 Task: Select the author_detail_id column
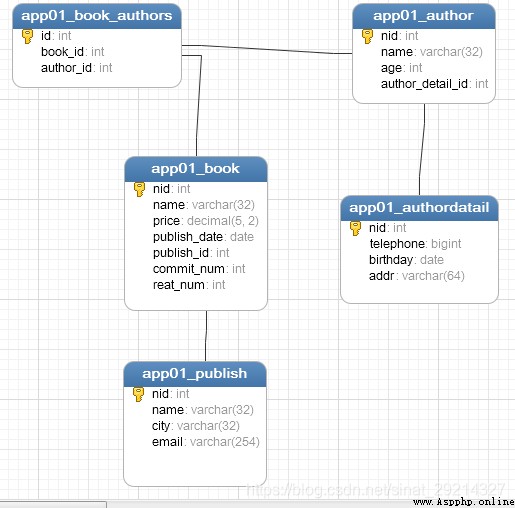[x=435, y=84]
